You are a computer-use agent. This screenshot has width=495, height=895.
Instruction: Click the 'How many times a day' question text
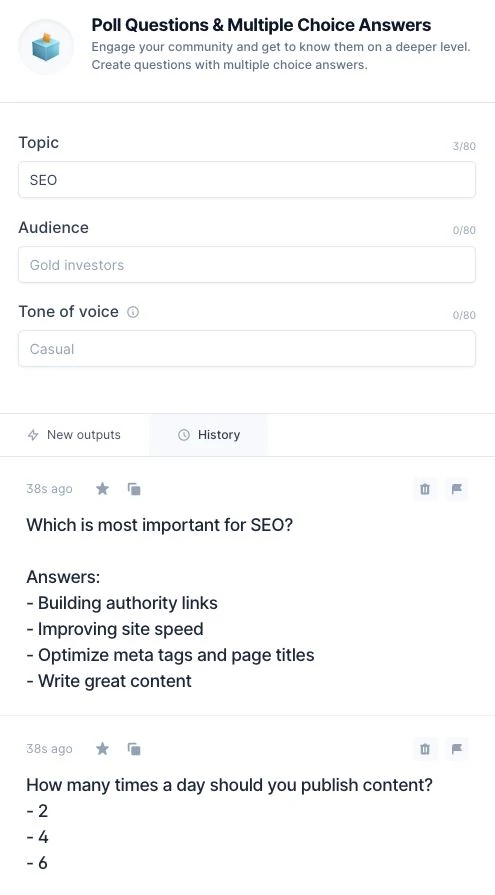230,785
